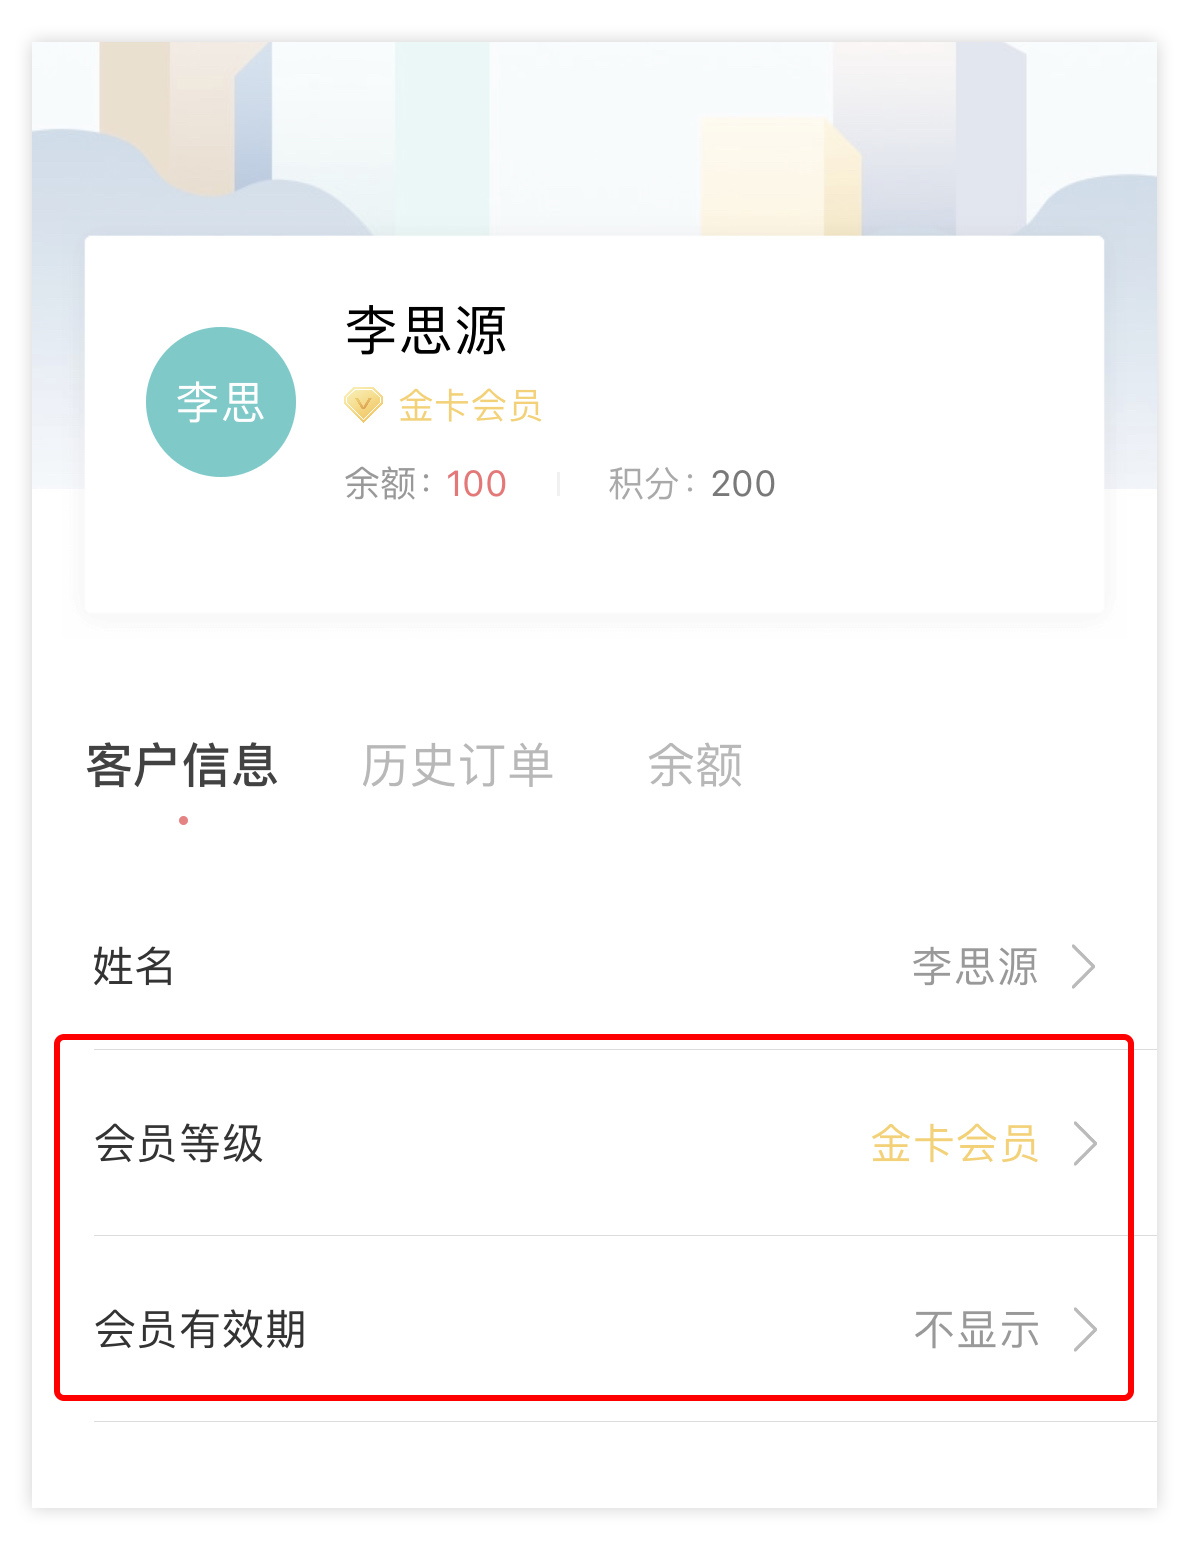Screen dimensions: 1189x1550
Task: Tap the 会员等级 row label
Action: (179, 1144)
